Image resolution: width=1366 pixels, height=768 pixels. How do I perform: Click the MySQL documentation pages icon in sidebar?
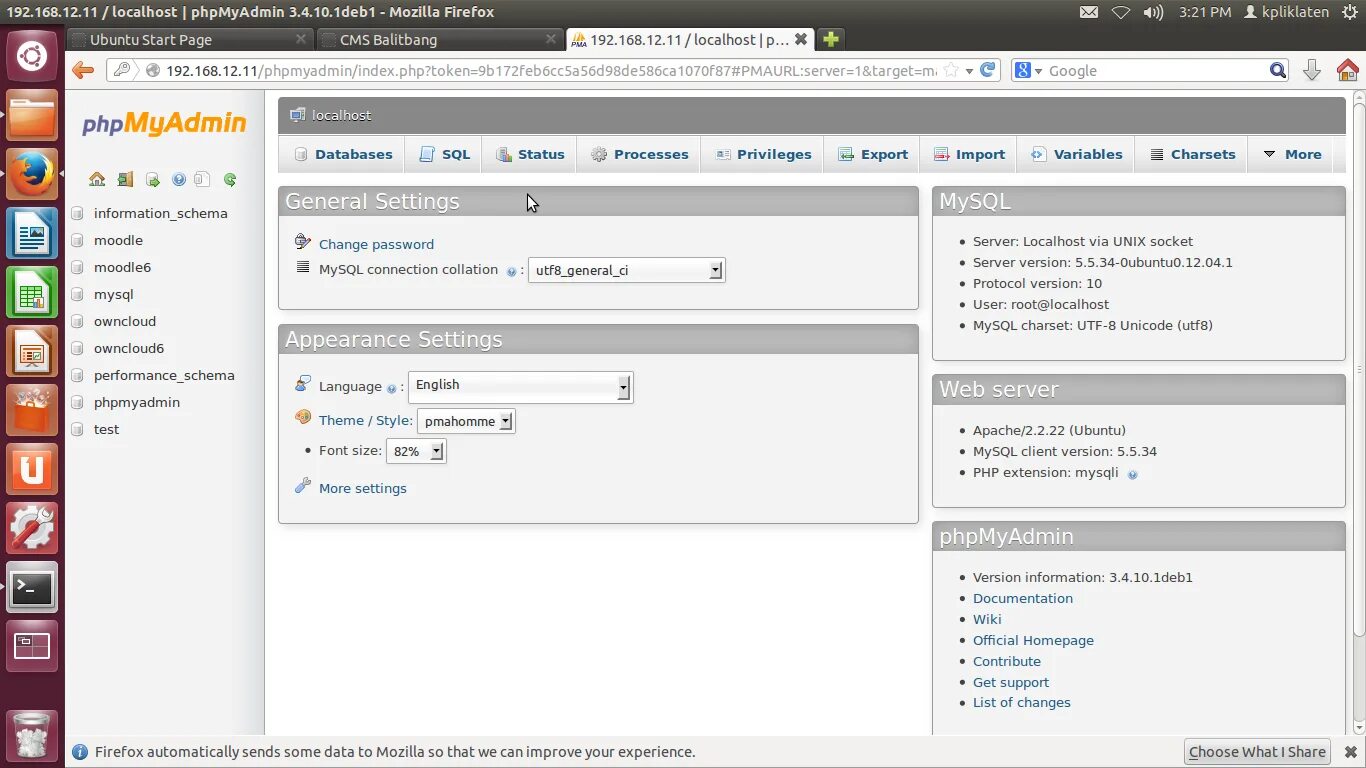pyautogui.click(x=202, y=180)
